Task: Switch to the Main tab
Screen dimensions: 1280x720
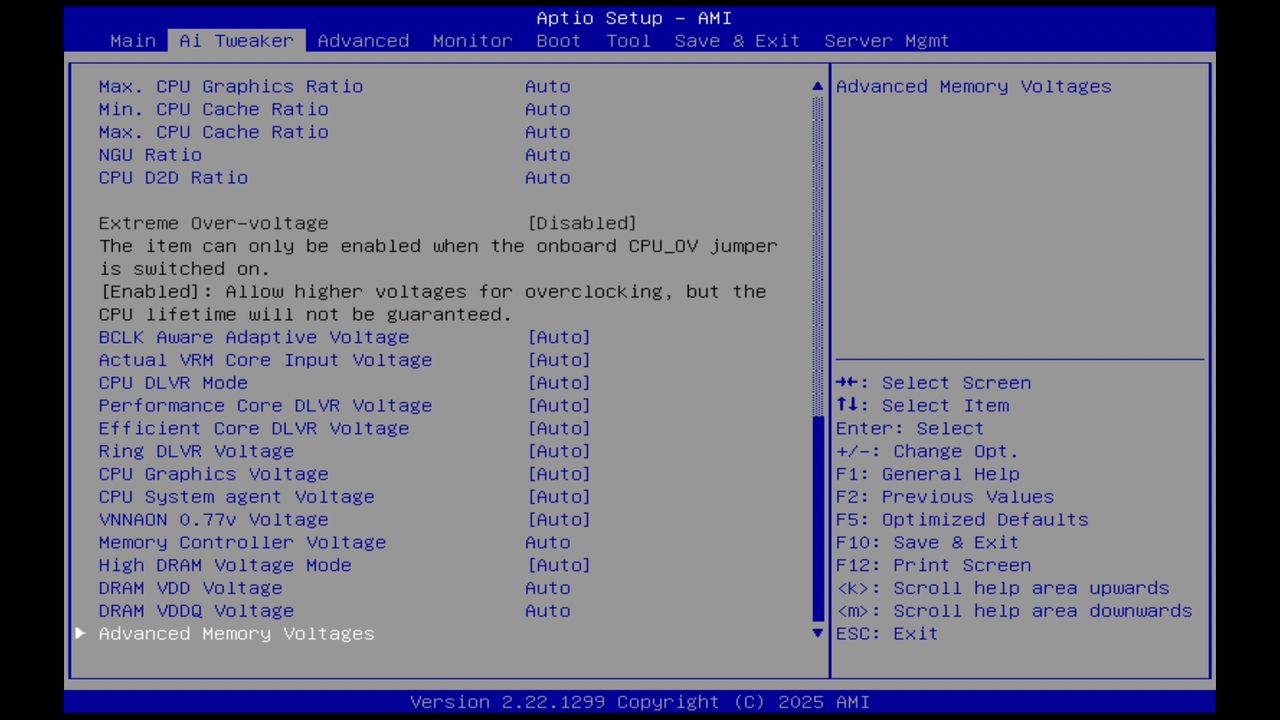Action: (x=133, y=40)
